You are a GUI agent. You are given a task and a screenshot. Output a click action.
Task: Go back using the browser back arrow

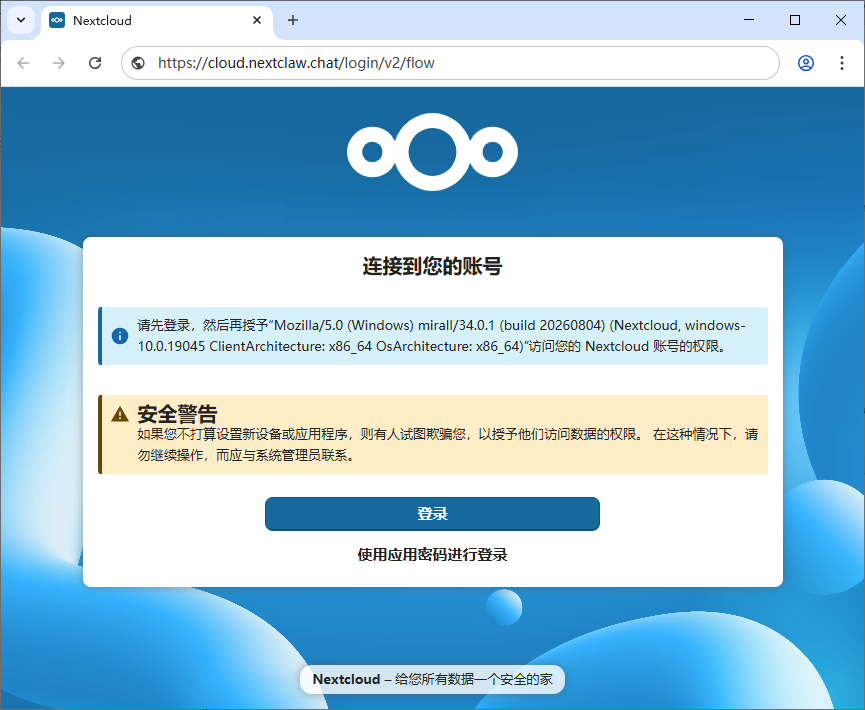tap(23, 63)
